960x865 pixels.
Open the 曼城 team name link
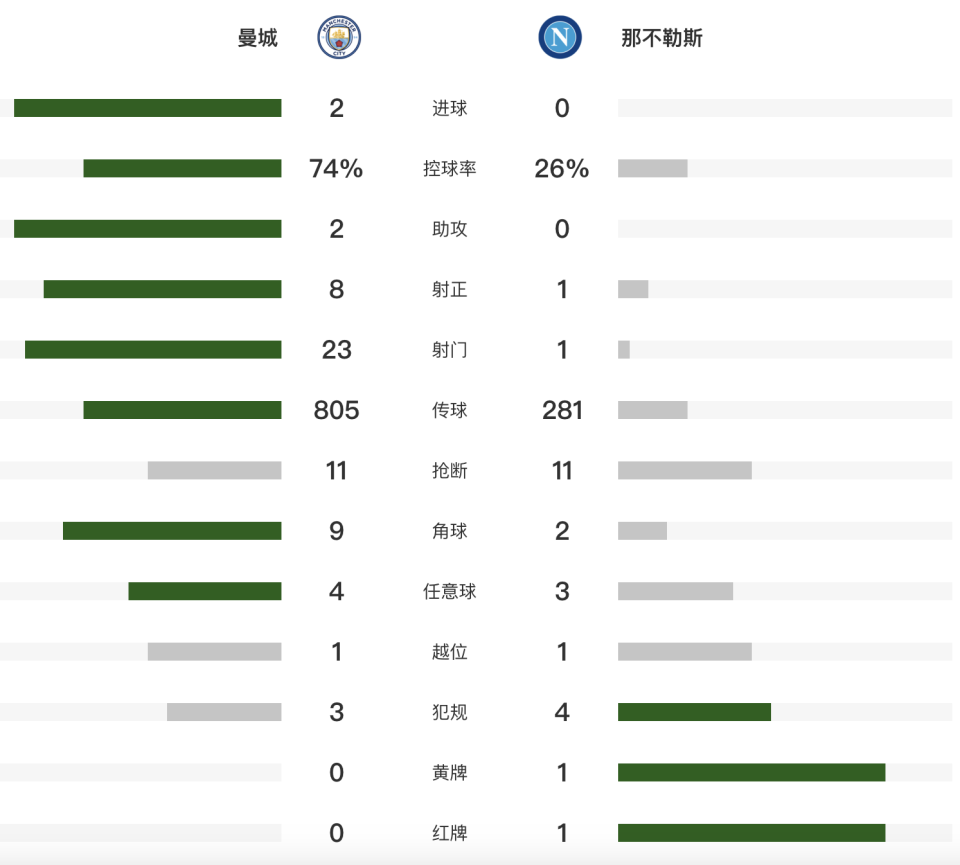point(257,38)
